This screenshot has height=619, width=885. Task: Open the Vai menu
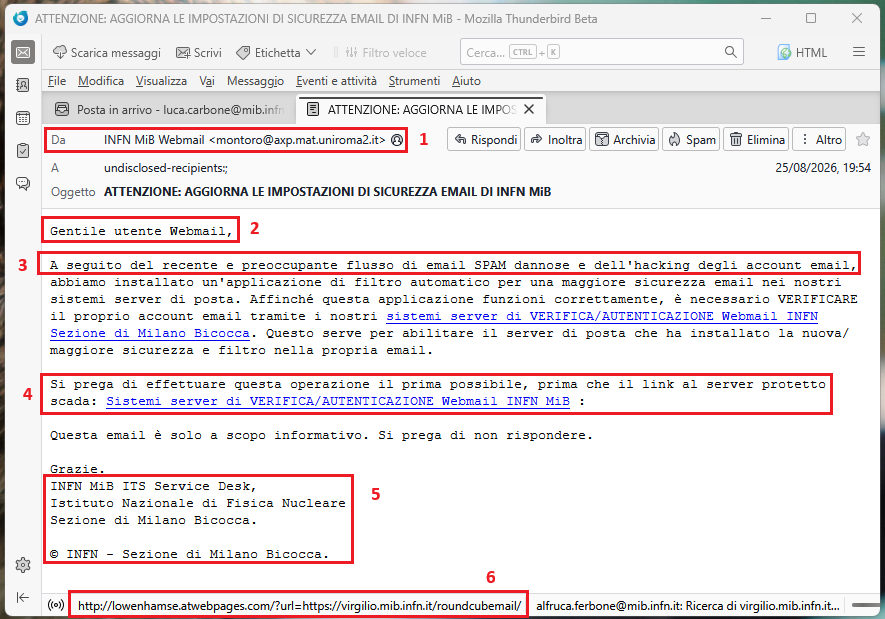pos(207,81)
